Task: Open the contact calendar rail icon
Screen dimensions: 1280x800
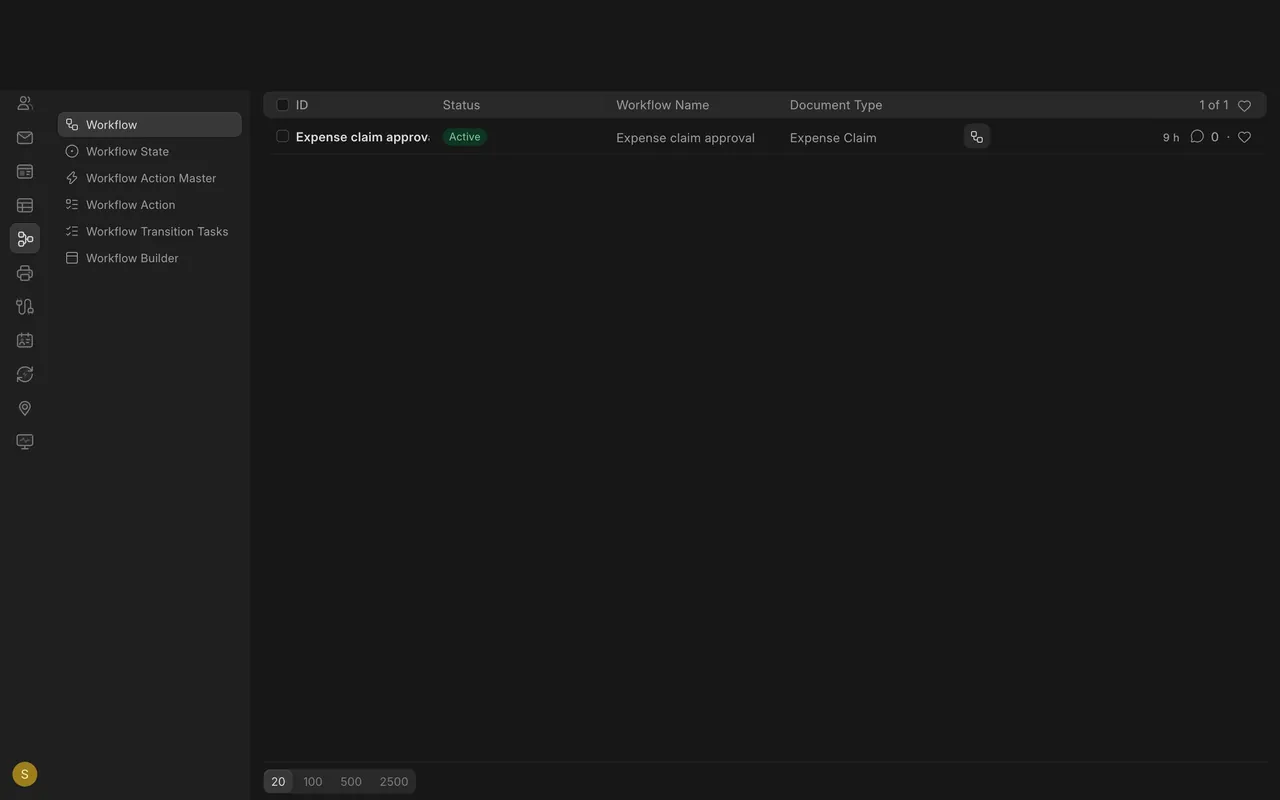Action: pyautogui.click(x=25, y=341)
